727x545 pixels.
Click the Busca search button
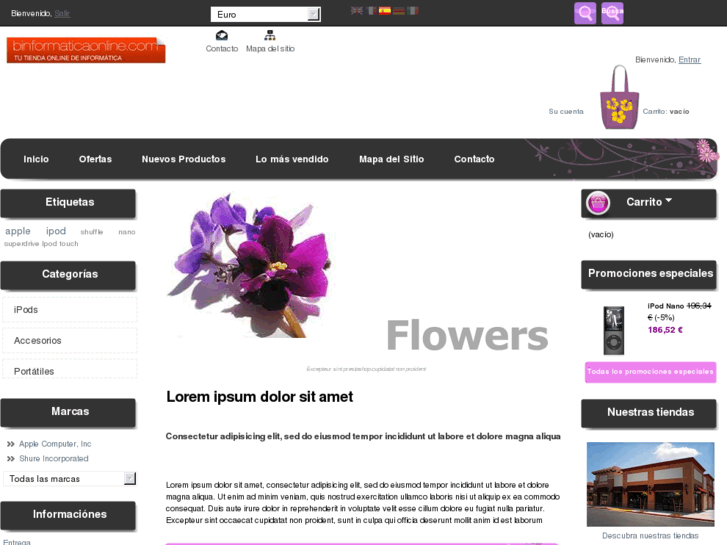[612, 13]
